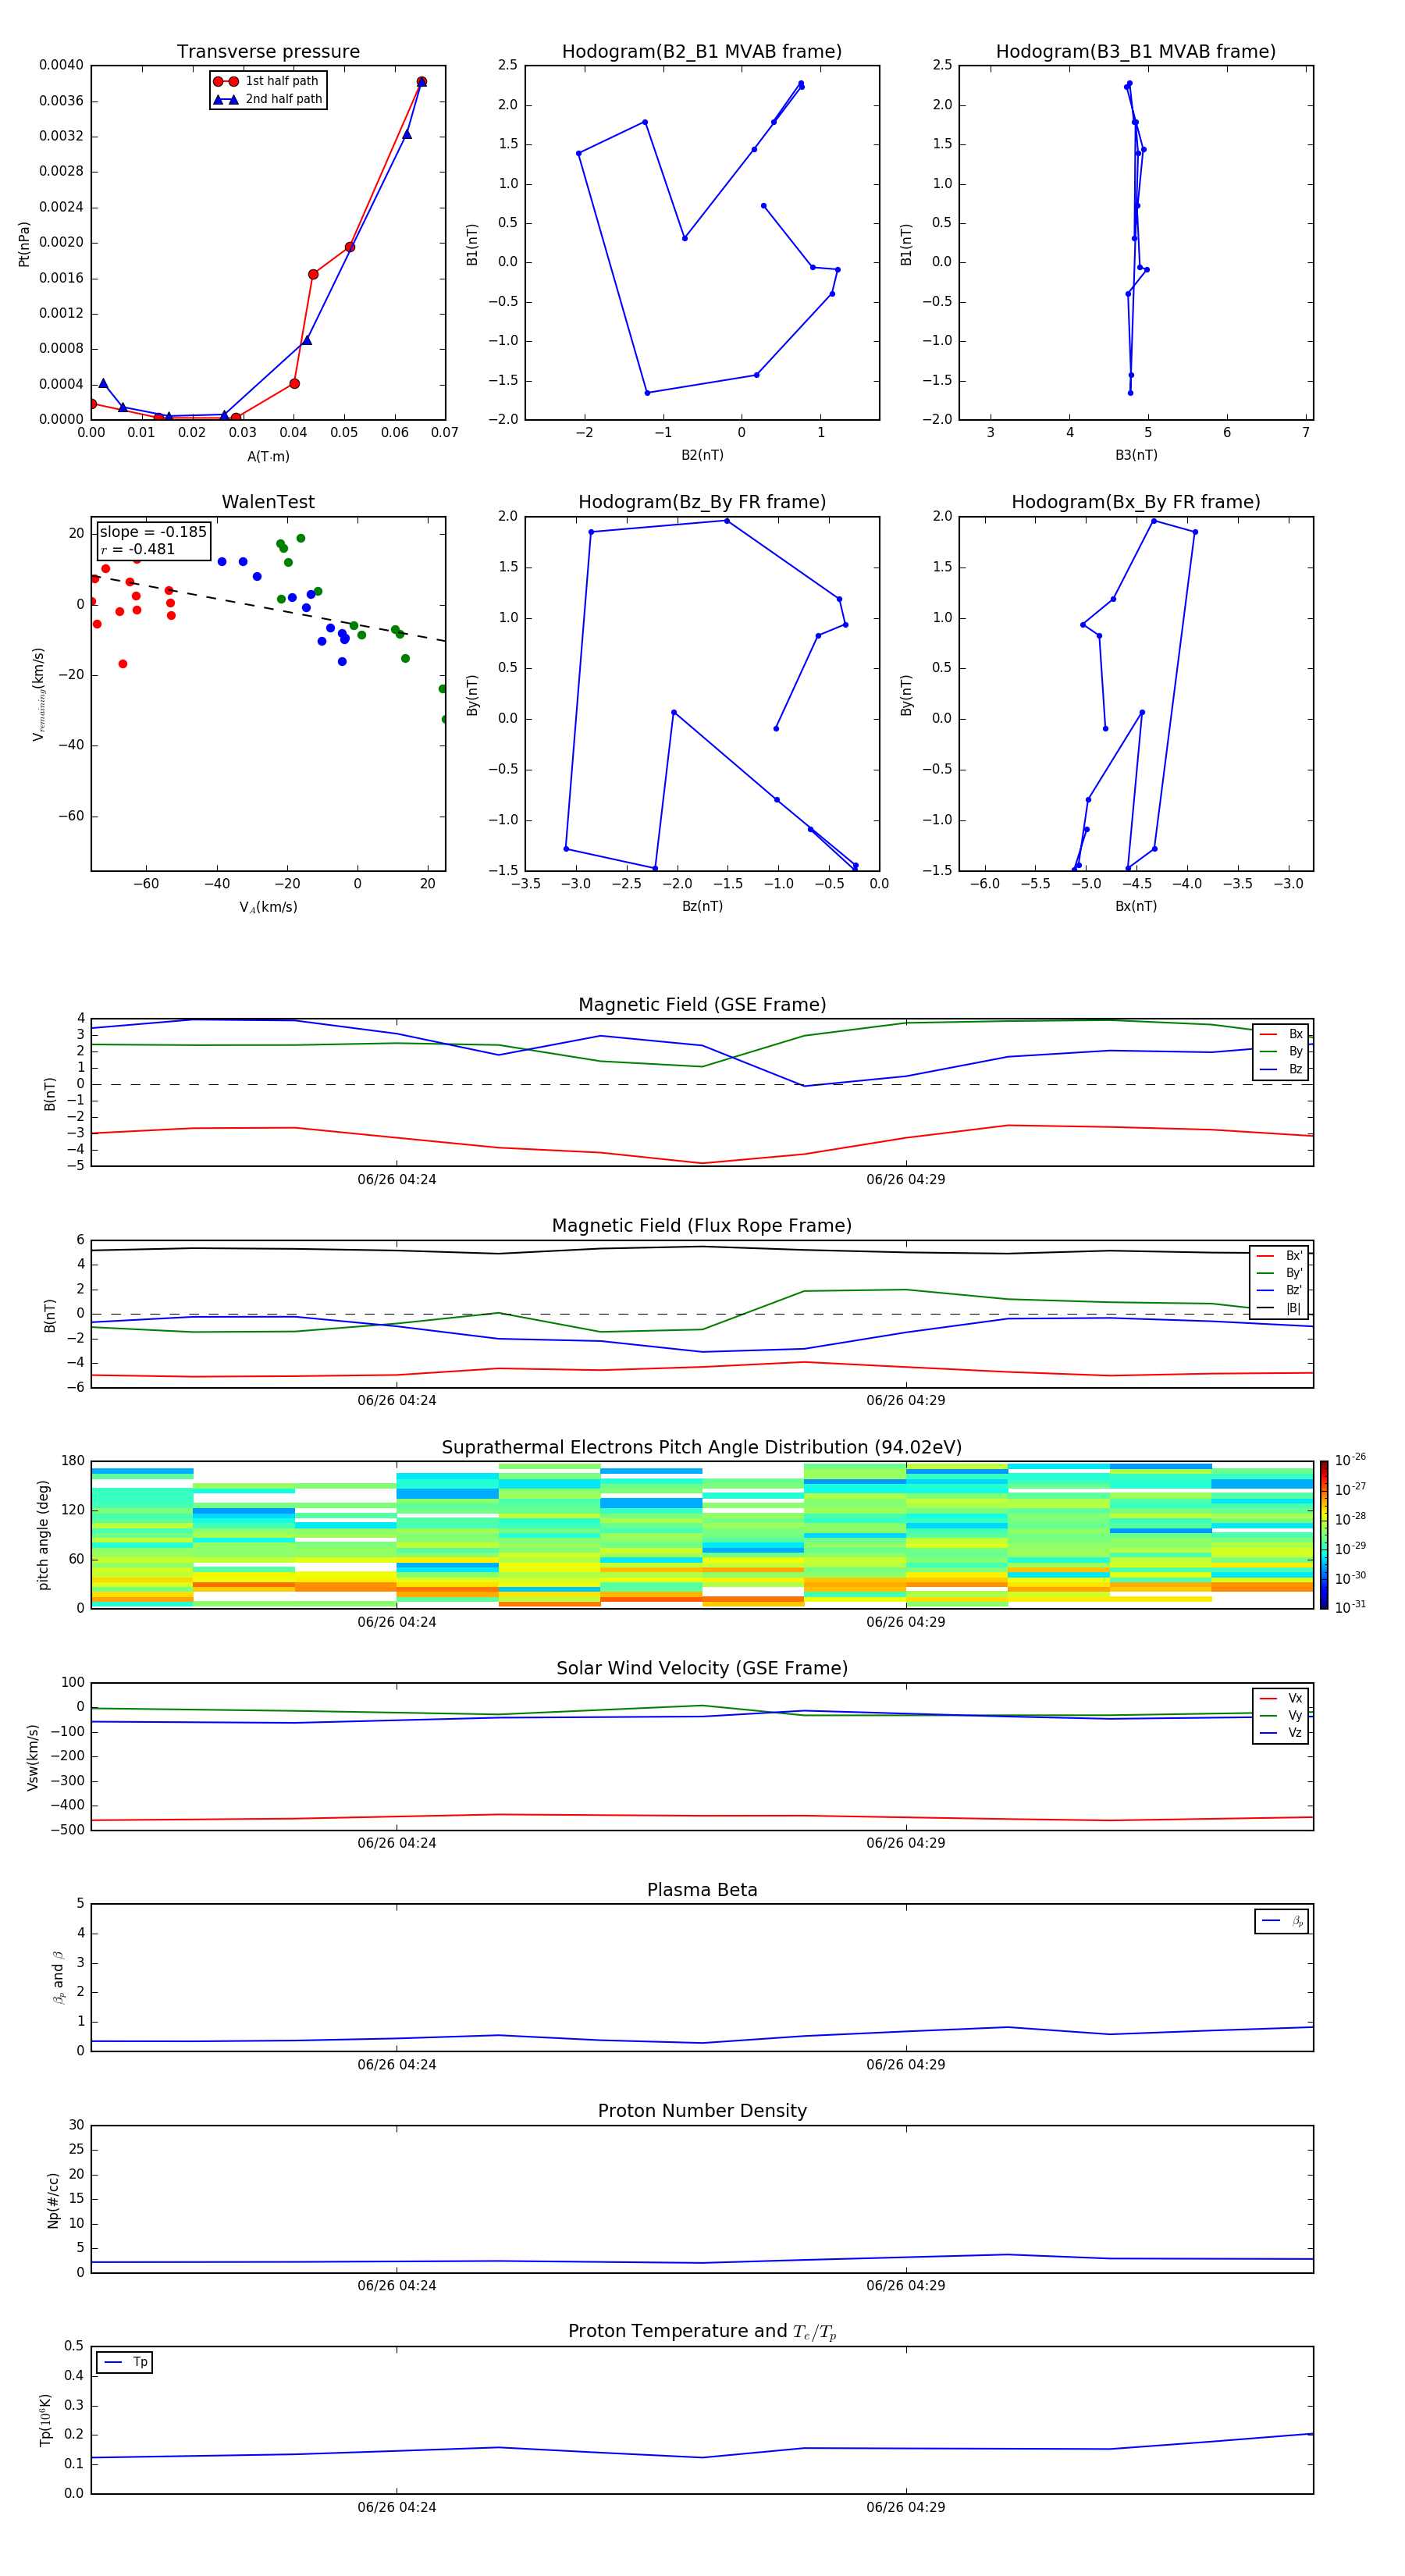Click 'A(T·m)' axis label
This screenshot has width=1405, height=2576.
point(268,456)
